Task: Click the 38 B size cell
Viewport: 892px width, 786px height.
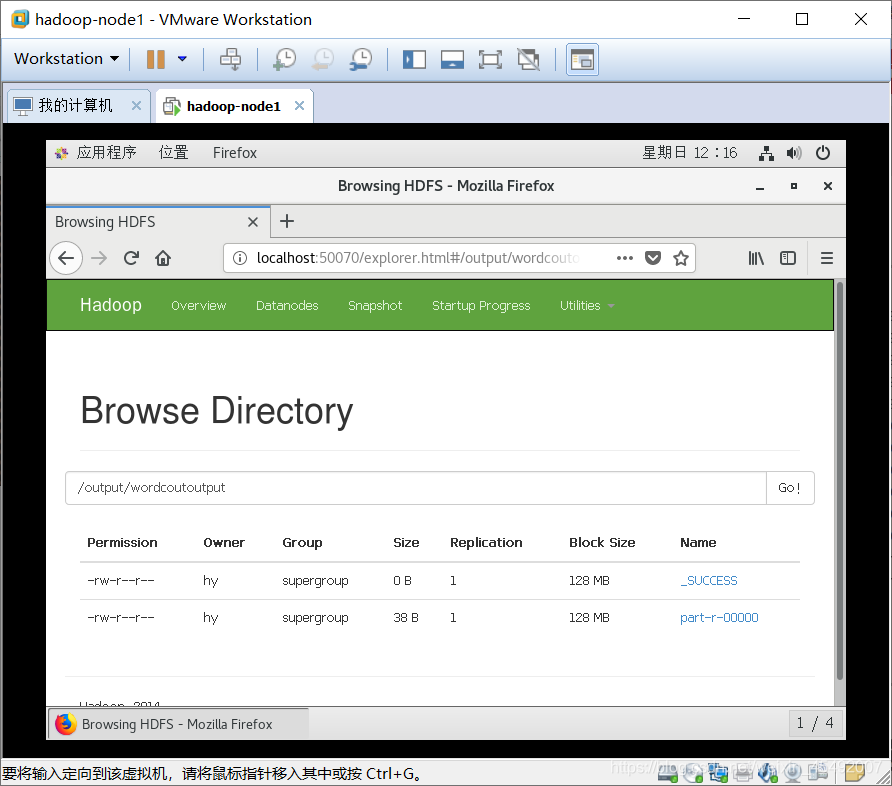Action: click(x=406, y=618)
